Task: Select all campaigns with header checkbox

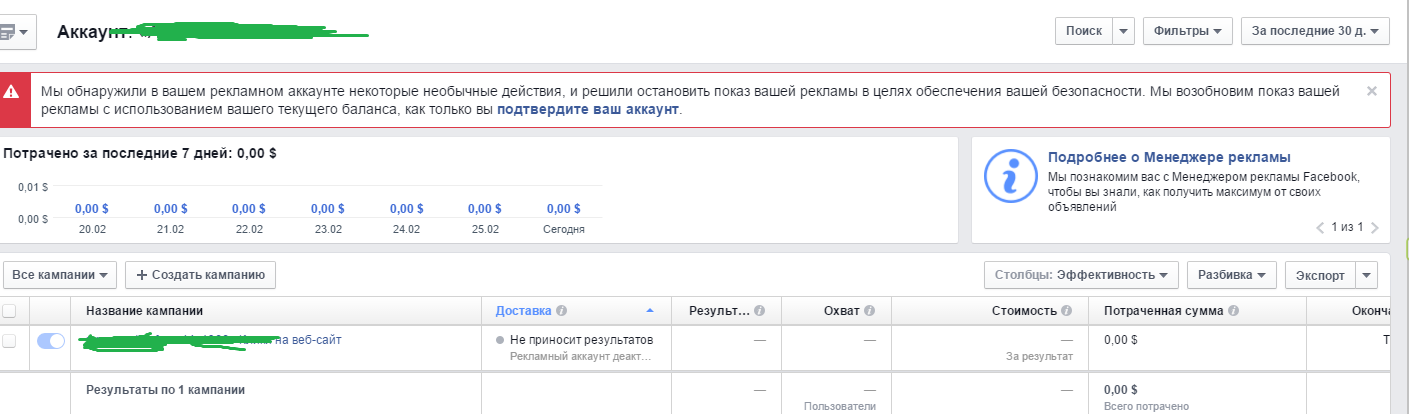Action: (x=9, y=311)
